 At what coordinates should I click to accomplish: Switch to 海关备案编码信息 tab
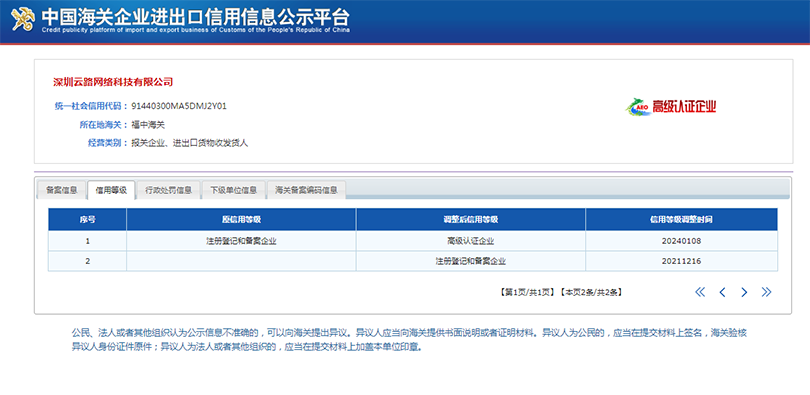tap(306, 190)
